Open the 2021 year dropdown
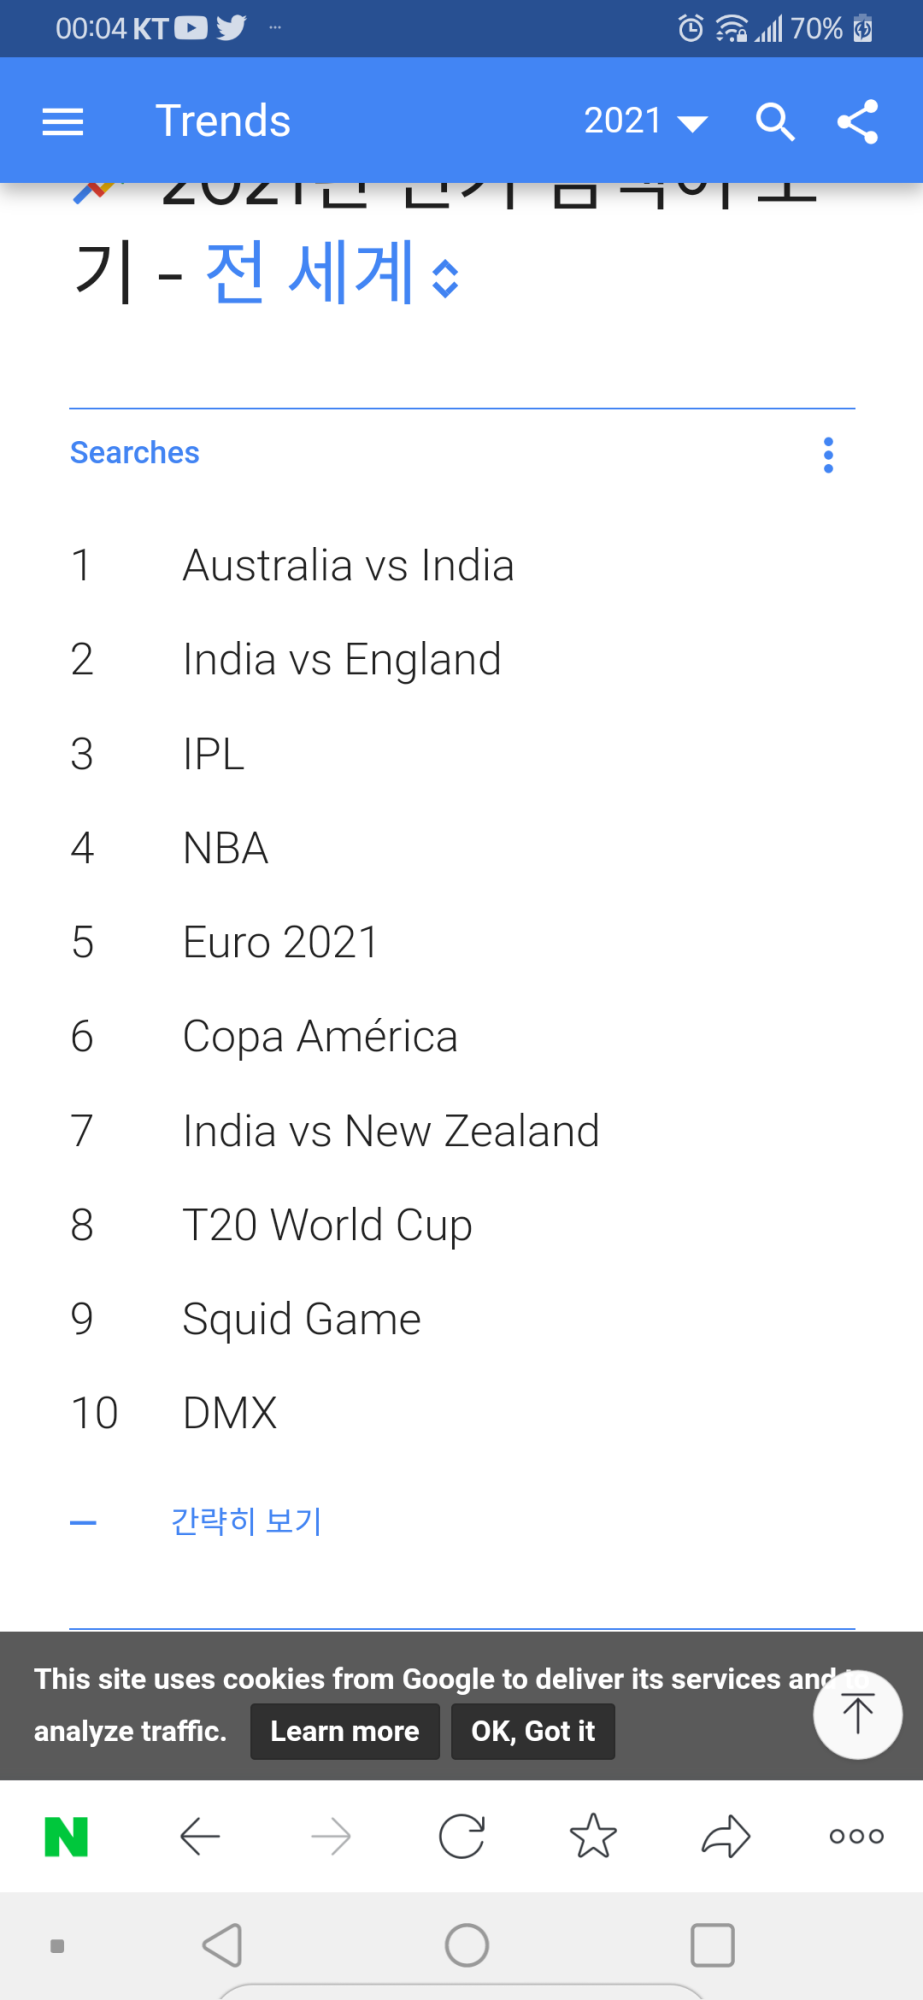Image resolution: width=923 pixels, height=2000 pixels. point(646,121)
